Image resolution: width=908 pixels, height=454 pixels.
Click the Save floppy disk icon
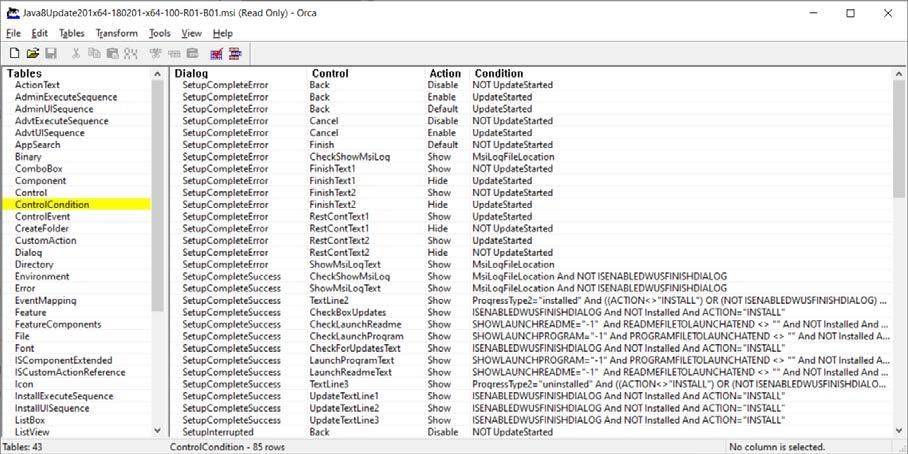[x=51, y=54]
